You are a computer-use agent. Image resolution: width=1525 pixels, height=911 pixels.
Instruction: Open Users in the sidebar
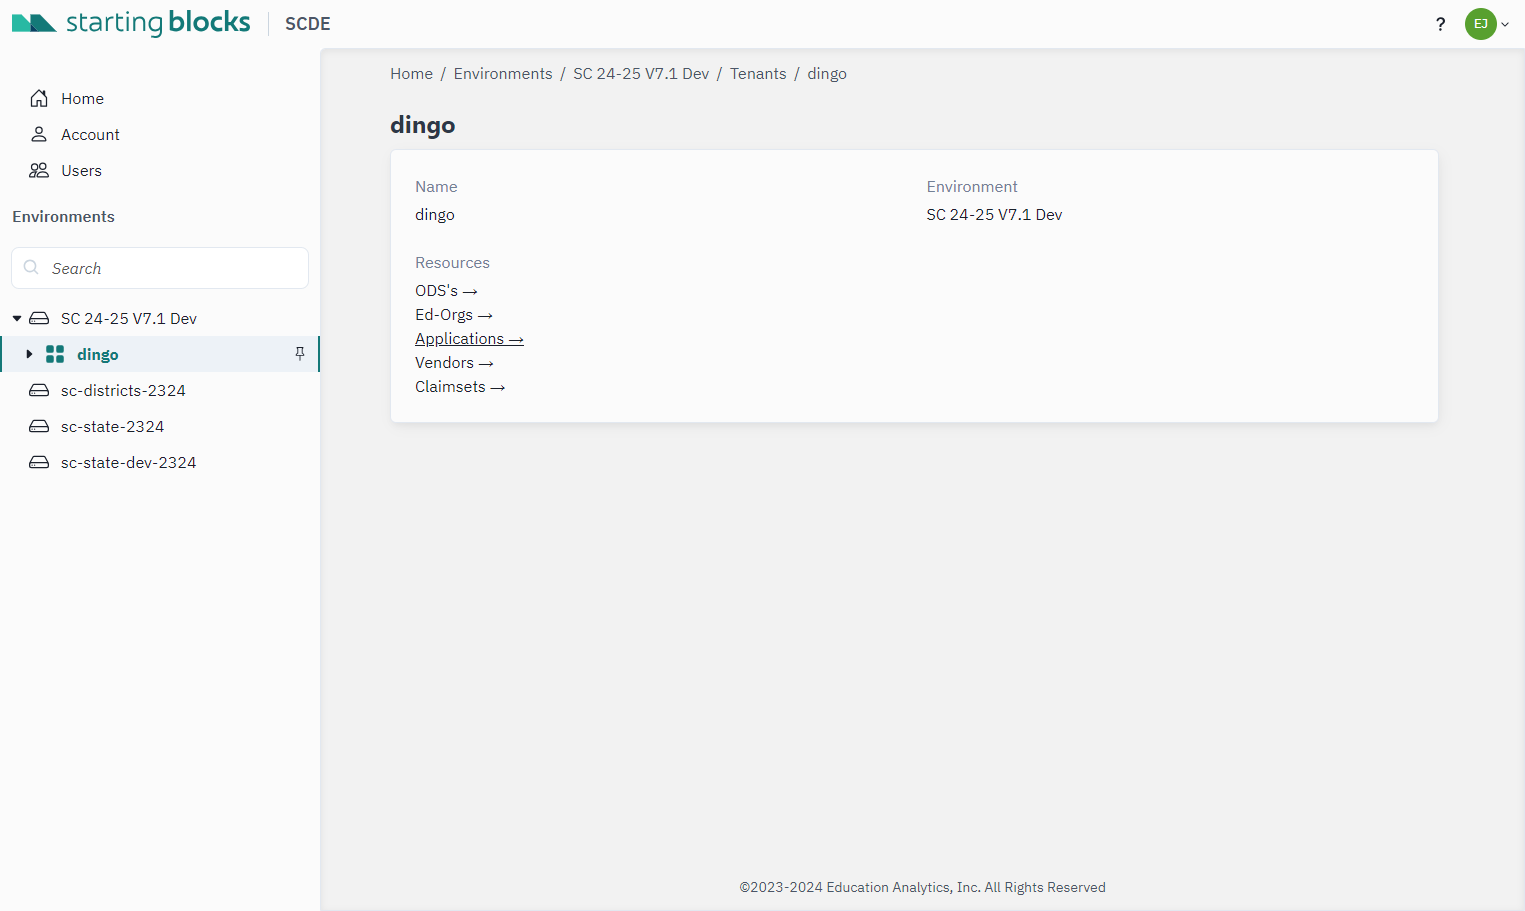[x=81, y=170]
